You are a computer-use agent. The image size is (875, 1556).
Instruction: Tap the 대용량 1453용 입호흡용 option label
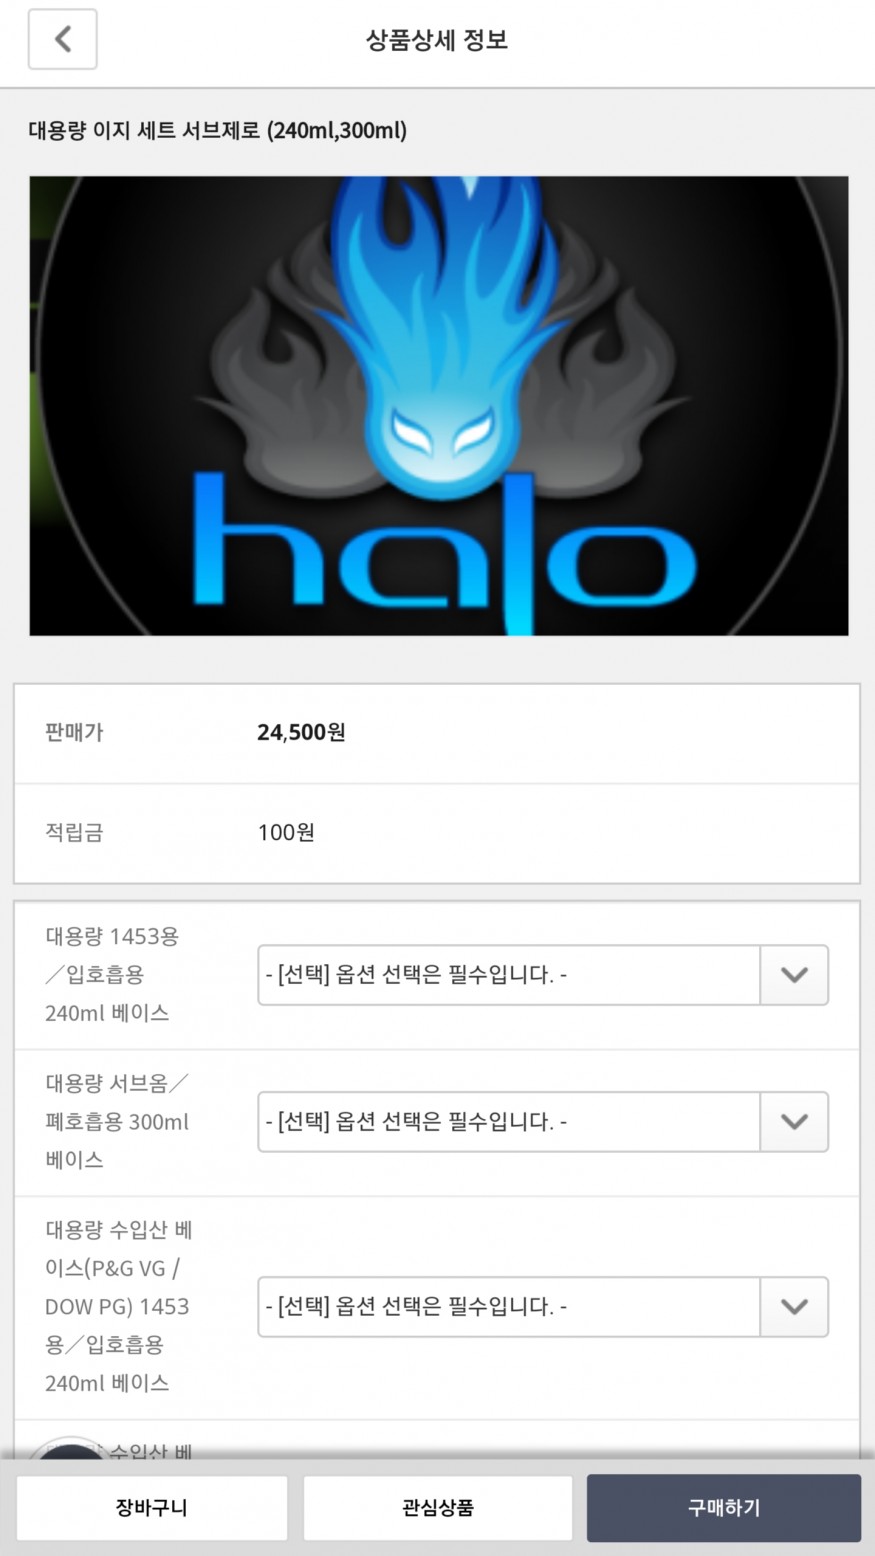[x=112, y=975]
